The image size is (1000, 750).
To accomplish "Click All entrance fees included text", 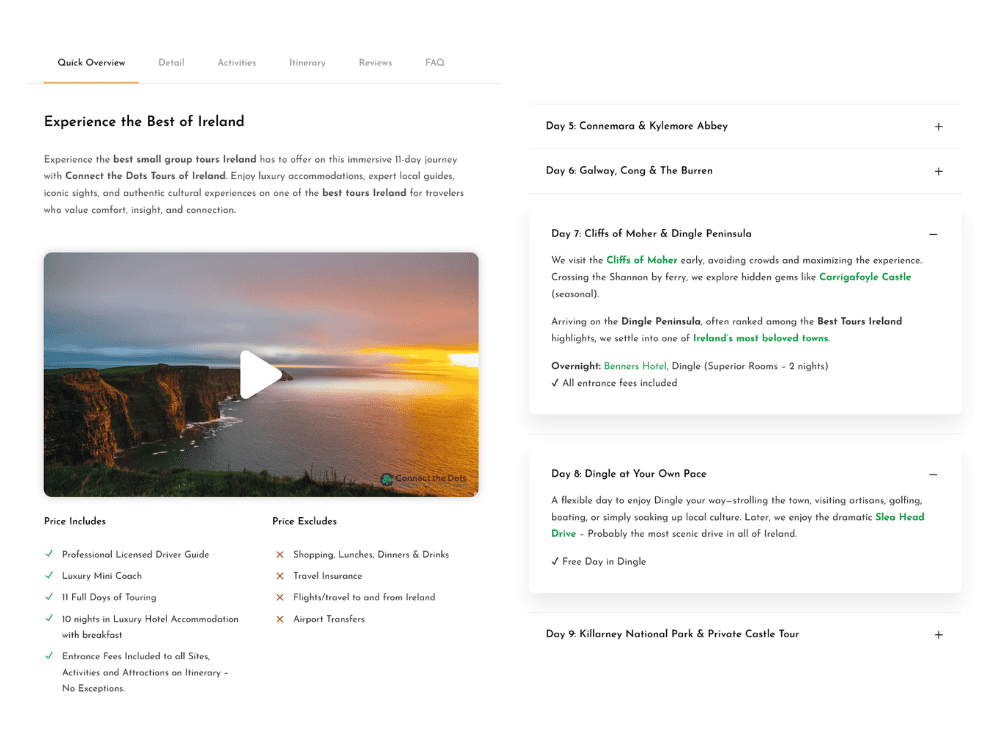I will tap(620, 383).
